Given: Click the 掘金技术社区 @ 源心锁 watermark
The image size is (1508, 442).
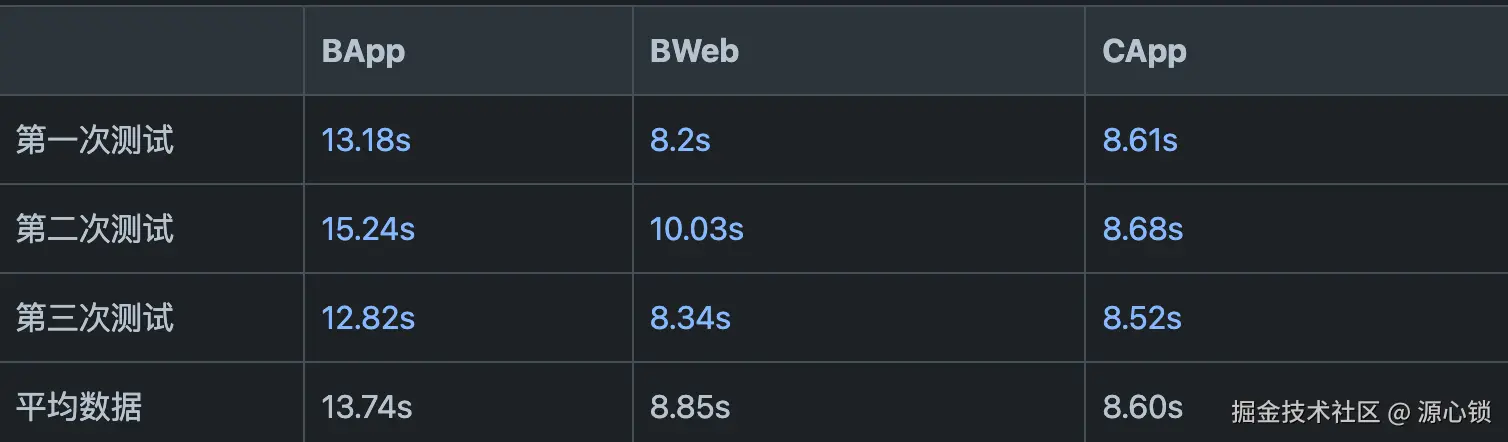Looking at the screenshot, I should 1361,411.
